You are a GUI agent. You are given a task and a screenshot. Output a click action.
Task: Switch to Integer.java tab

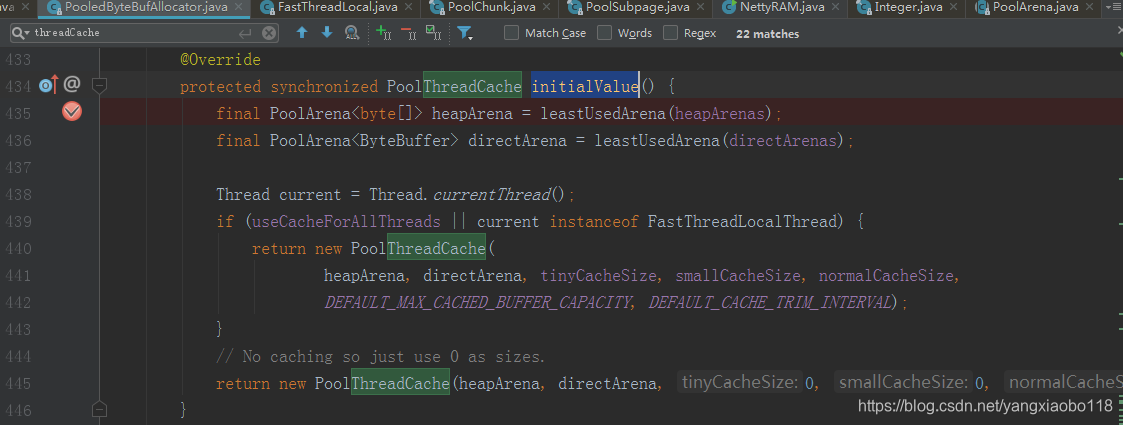point(907,8)
